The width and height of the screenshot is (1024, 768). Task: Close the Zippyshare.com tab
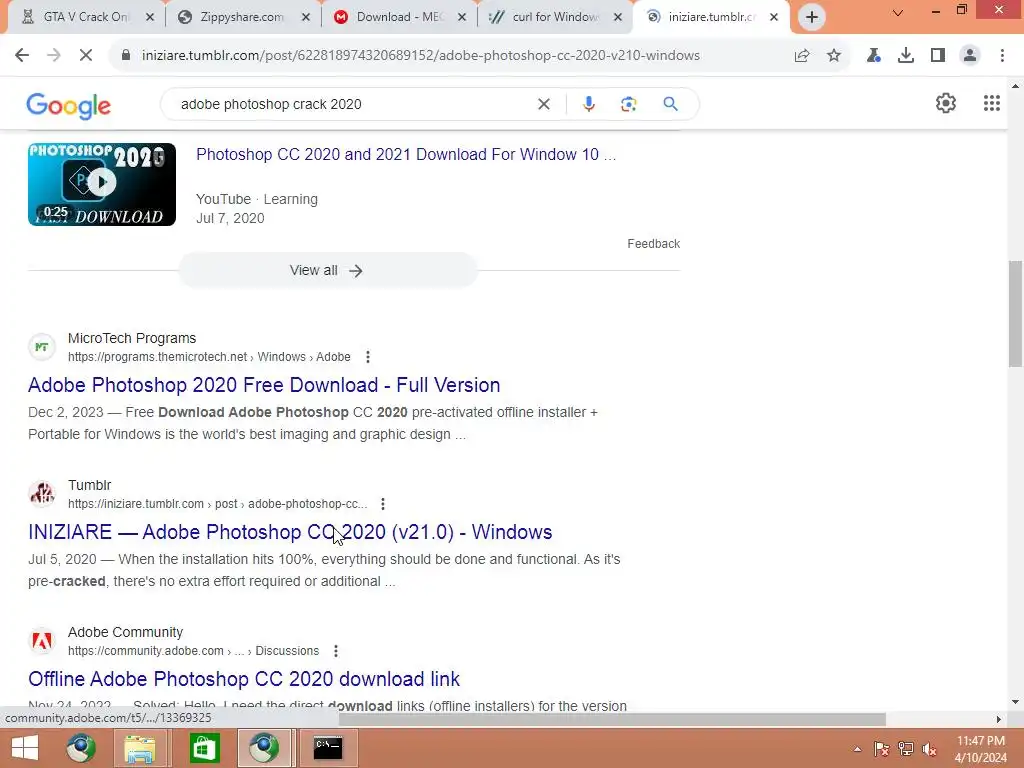(306, 17)
